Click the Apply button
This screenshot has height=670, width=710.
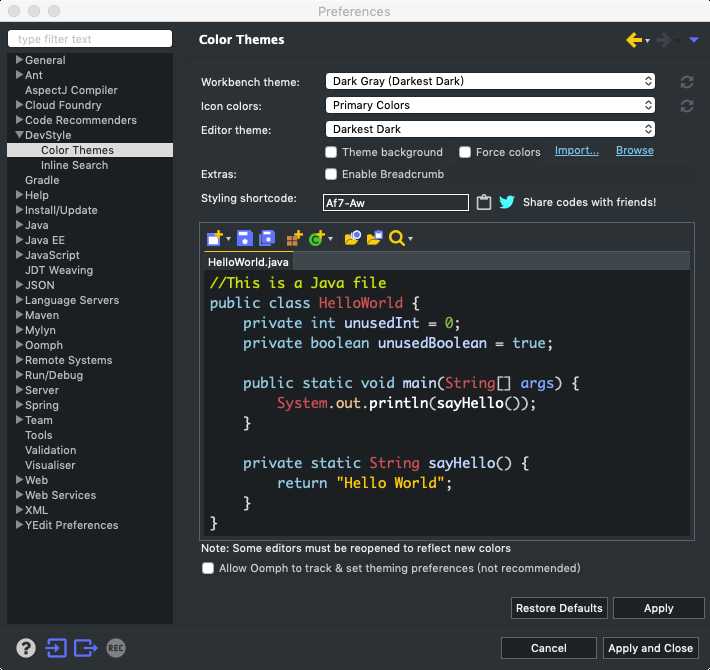pos(659,608)
